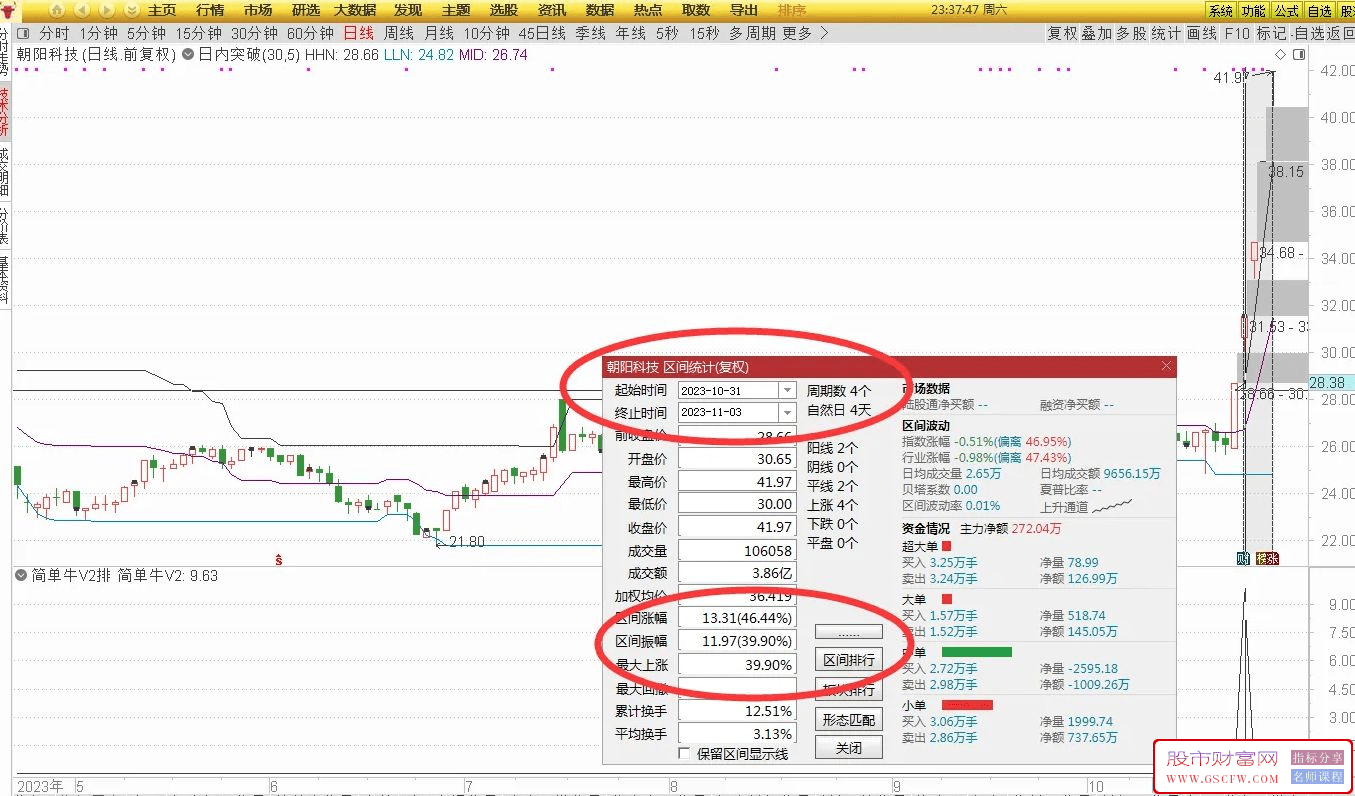Click the 区间振幅 field 11.97(39.90%)

[737, 641]
